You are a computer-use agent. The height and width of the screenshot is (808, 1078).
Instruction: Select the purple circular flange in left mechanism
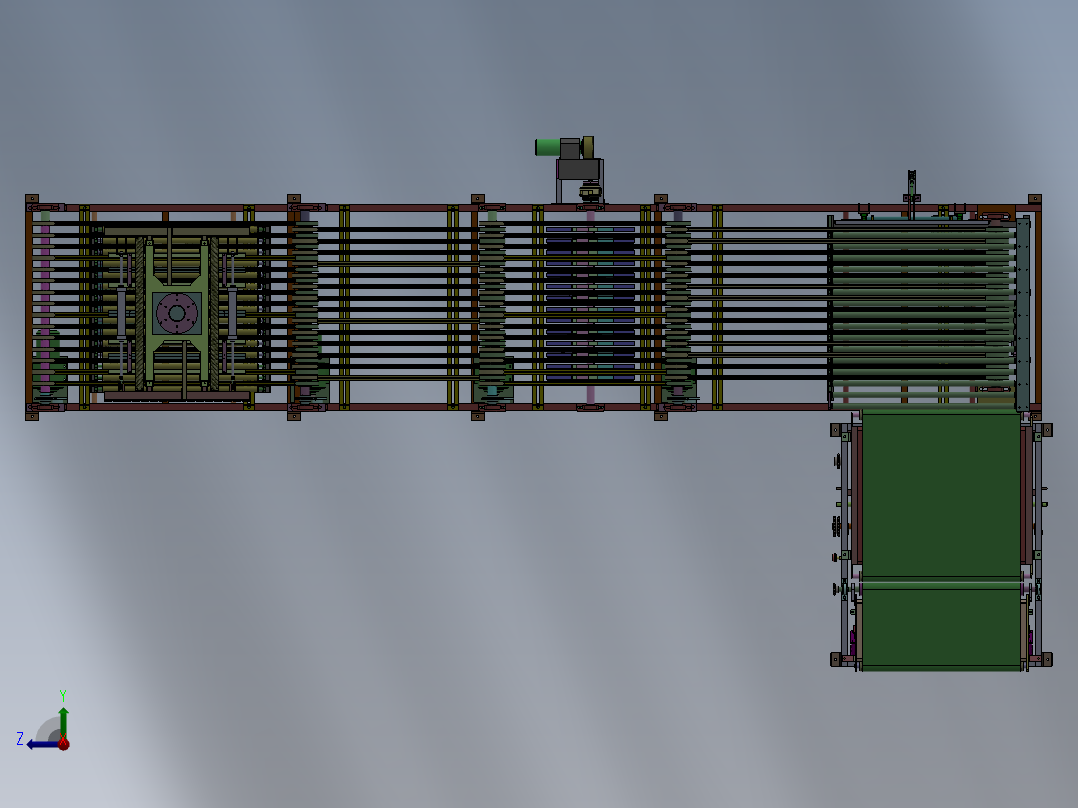pos(177,314)
